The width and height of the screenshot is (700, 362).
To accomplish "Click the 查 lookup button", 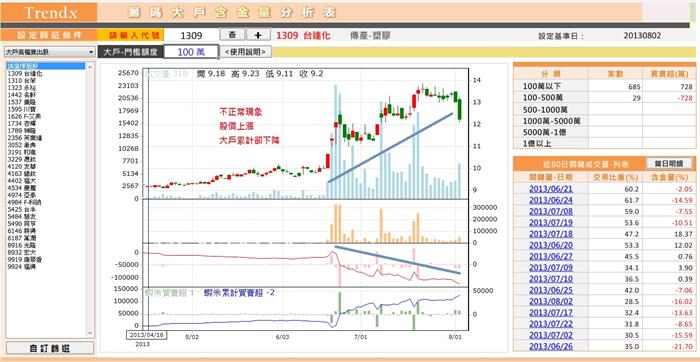I will (232, 35).
